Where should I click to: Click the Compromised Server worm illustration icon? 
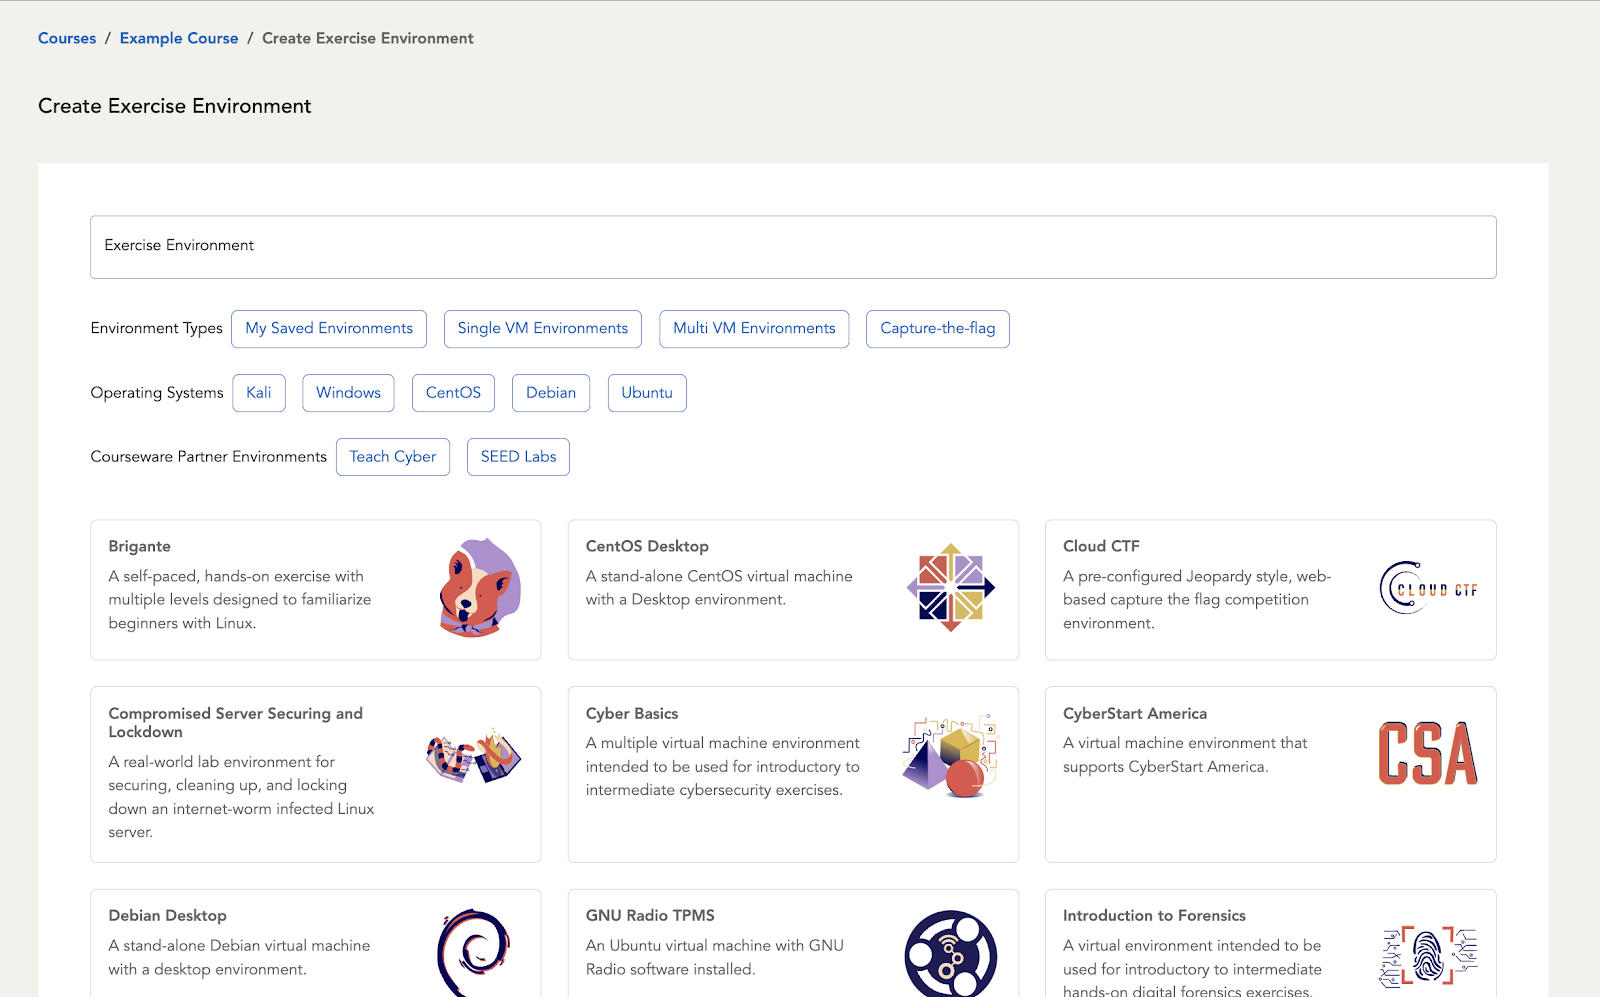point(474,755)
